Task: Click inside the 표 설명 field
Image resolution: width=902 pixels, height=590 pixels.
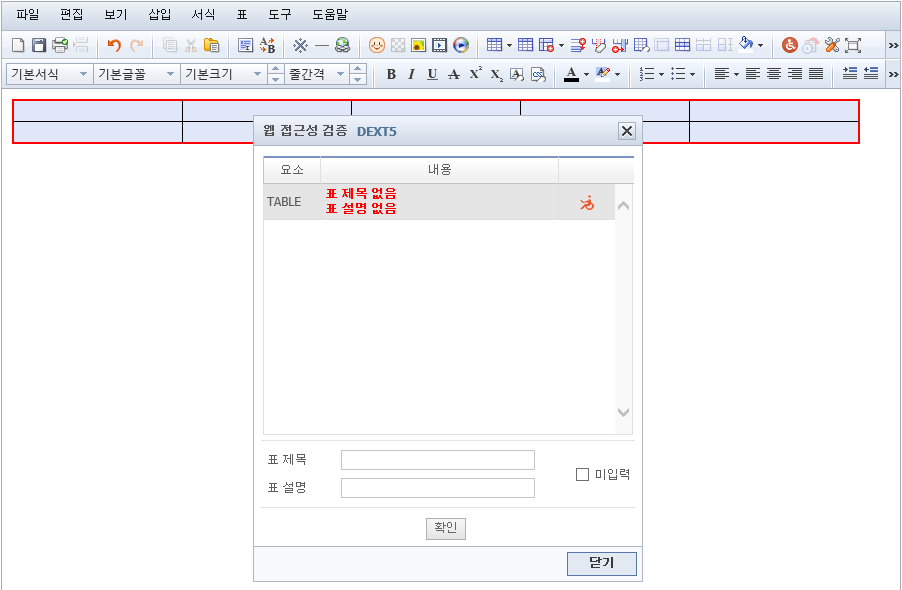Action: tap(438, 488)
